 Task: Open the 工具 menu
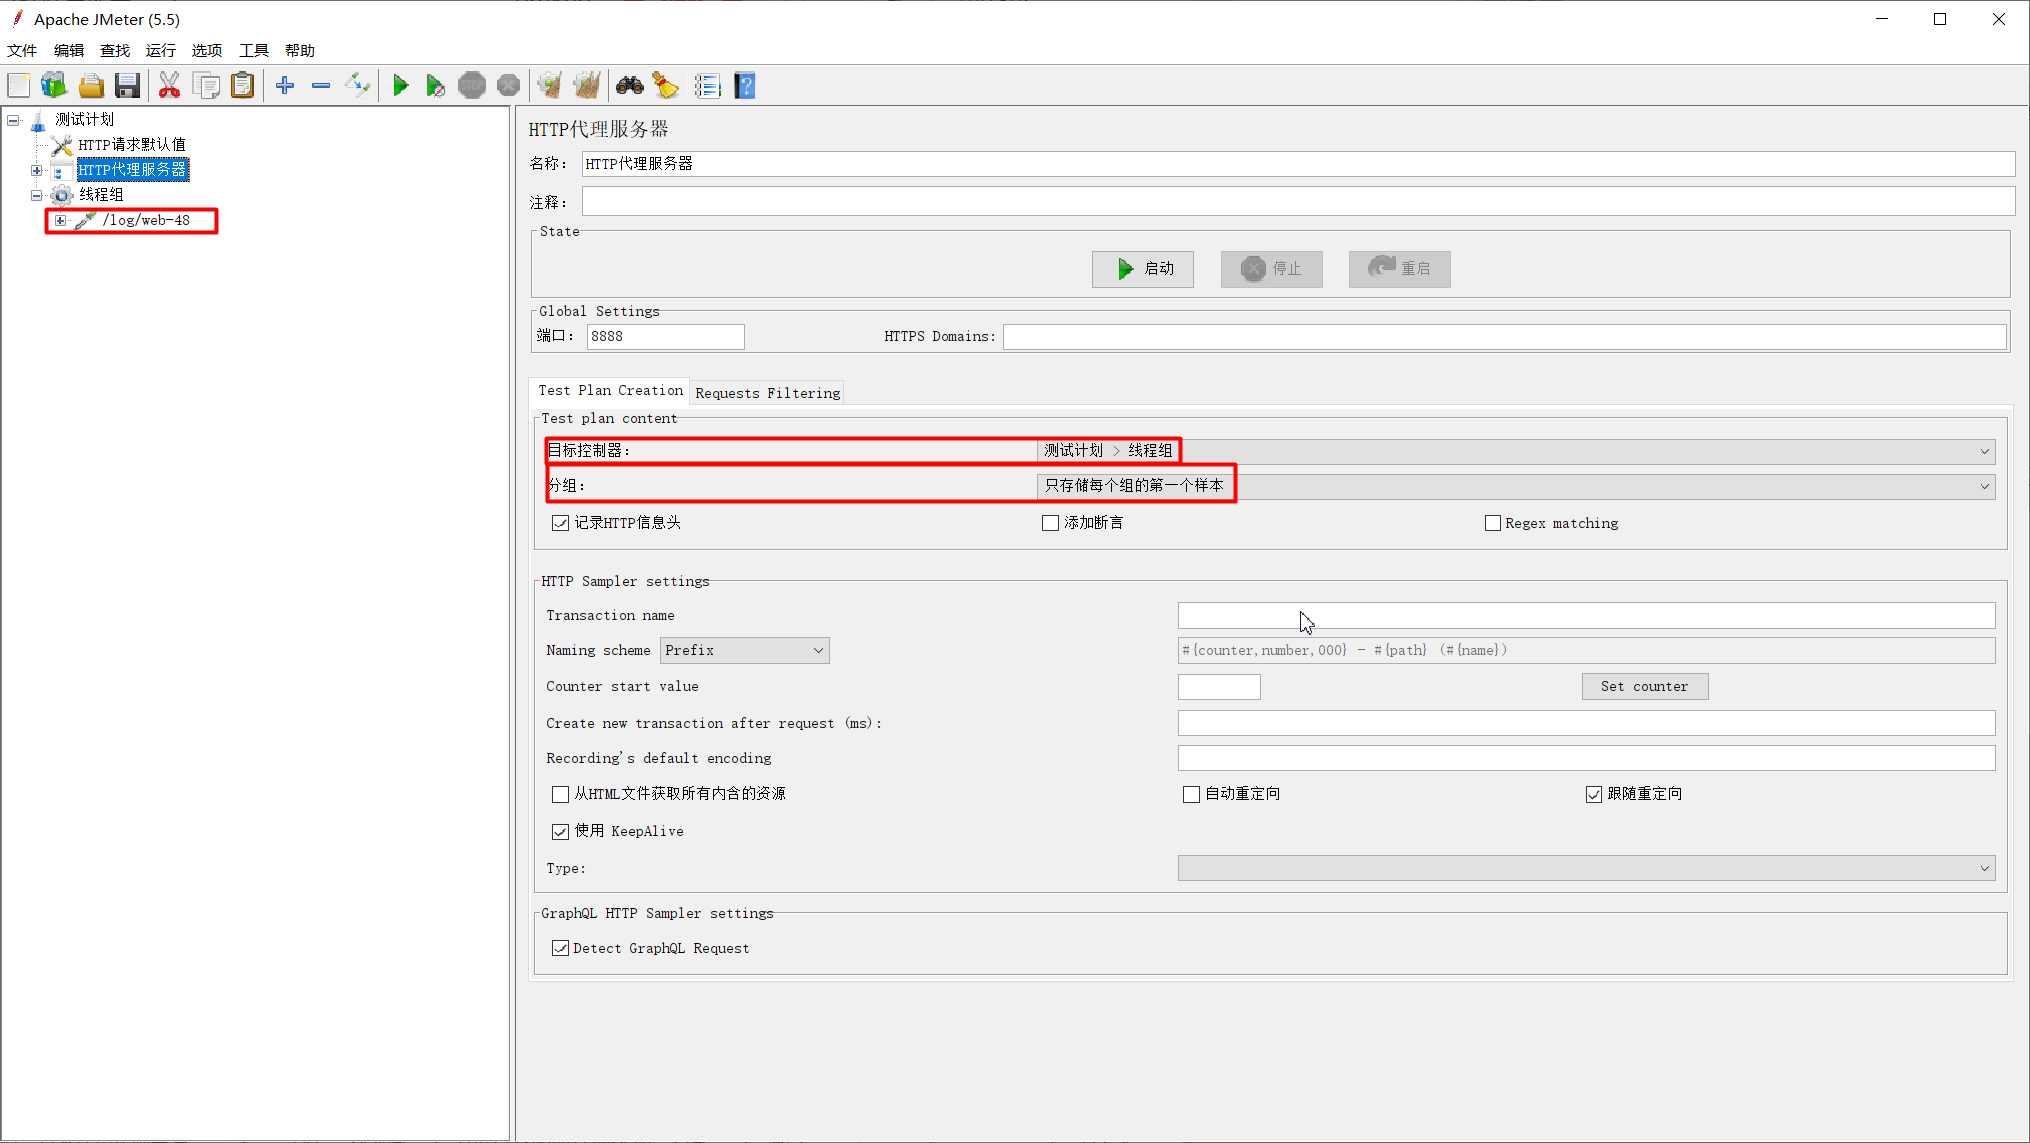pos(254,50)
